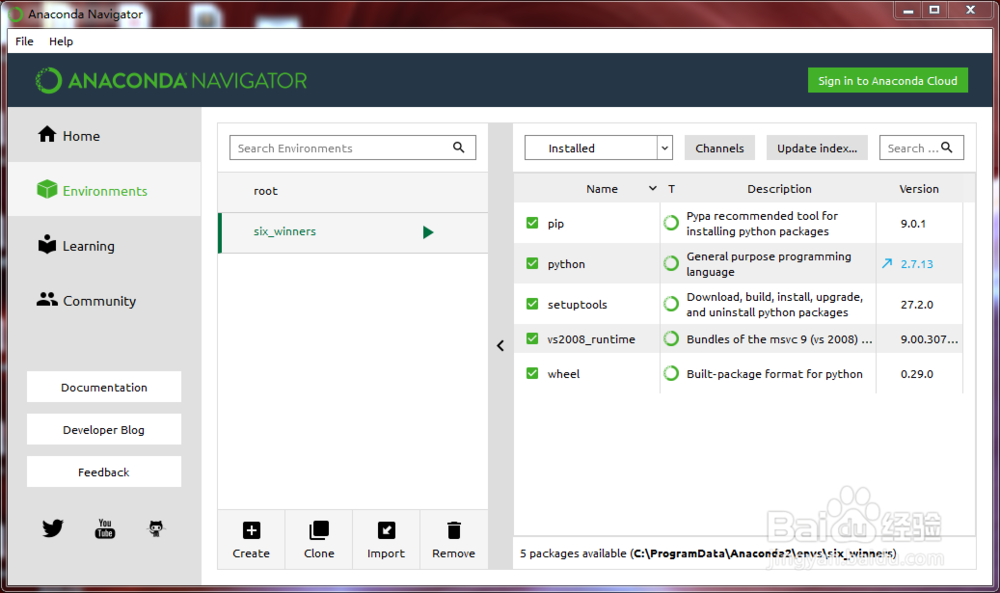
Task: Click the Update index button
Action: [x=817, y=148]
